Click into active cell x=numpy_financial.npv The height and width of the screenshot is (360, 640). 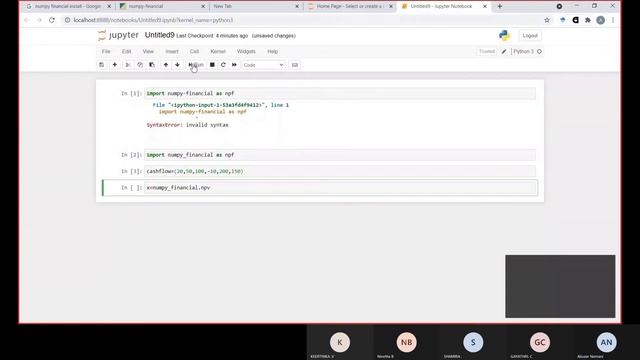(x=340, y=188)
